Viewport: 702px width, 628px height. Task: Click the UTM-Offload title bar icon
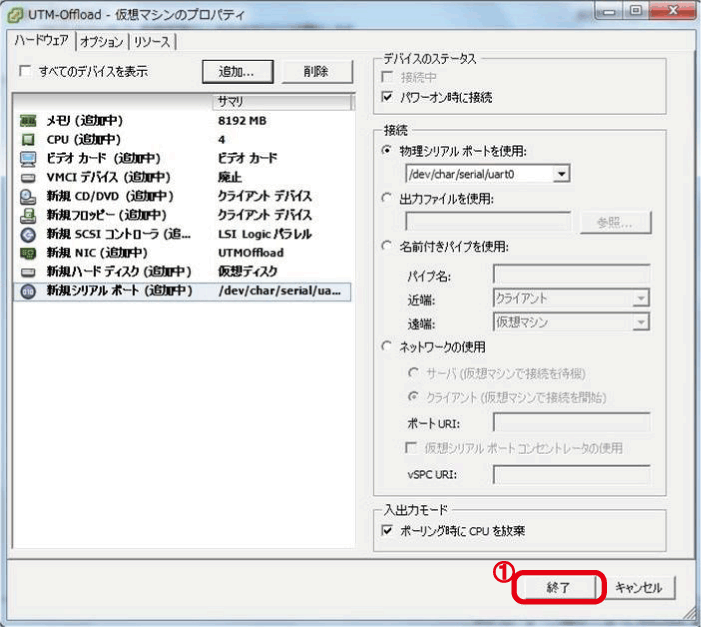click(15, 15)
